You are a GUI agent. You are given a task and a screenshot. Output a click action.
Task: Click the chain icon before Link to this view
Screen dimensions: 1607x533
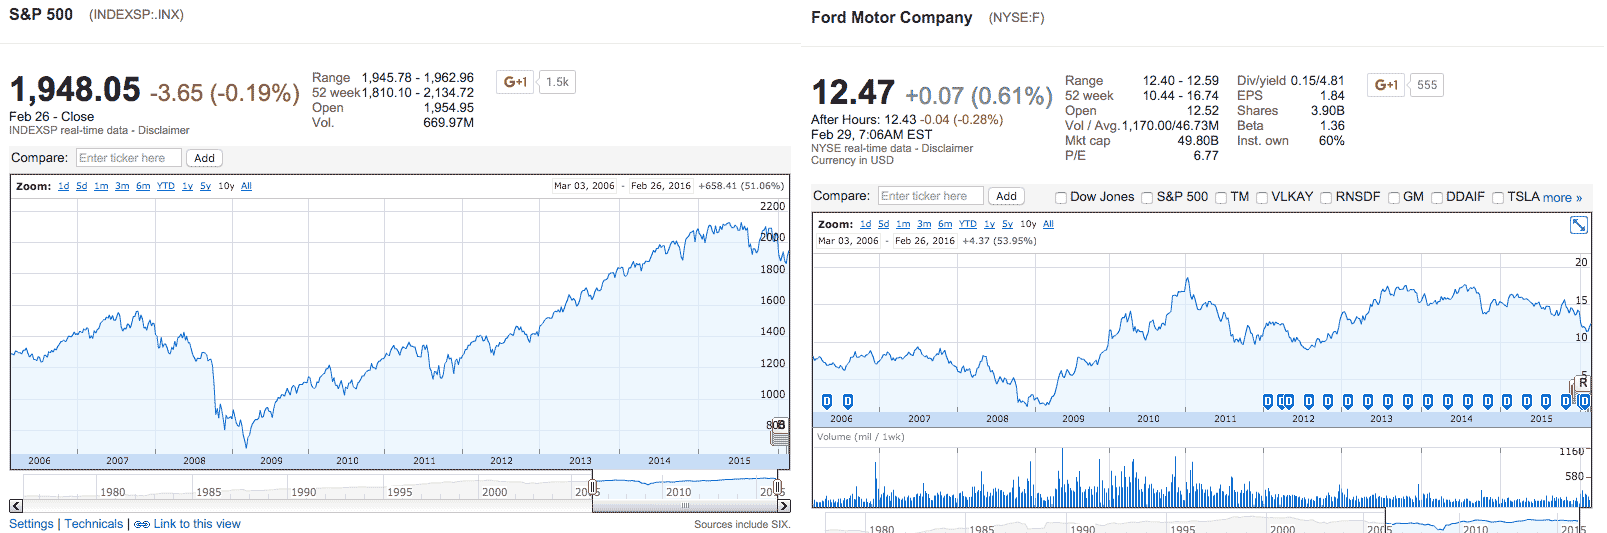click(142, 524)
